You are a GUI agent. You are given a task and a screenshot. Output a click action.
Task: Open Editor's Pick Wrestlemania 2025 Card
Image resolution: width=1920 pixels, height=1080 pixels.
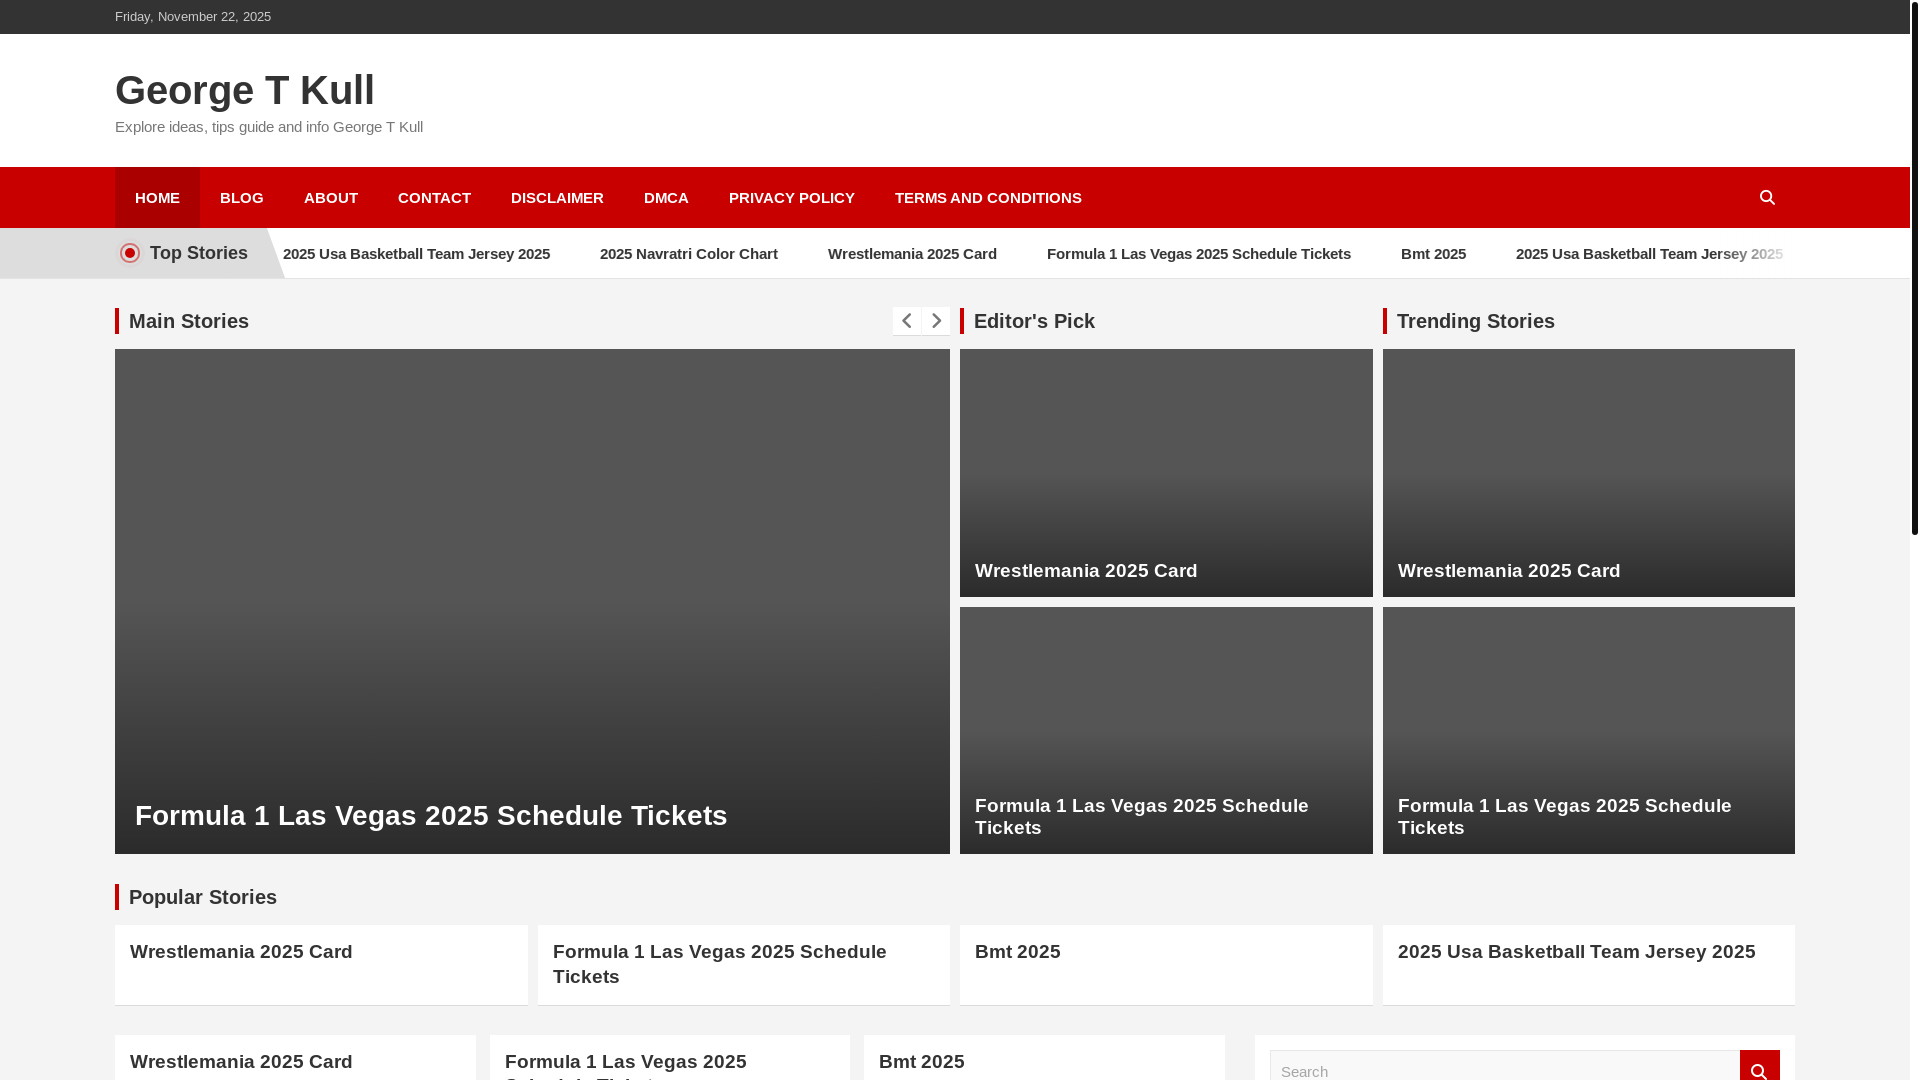tap(1086, 571)
